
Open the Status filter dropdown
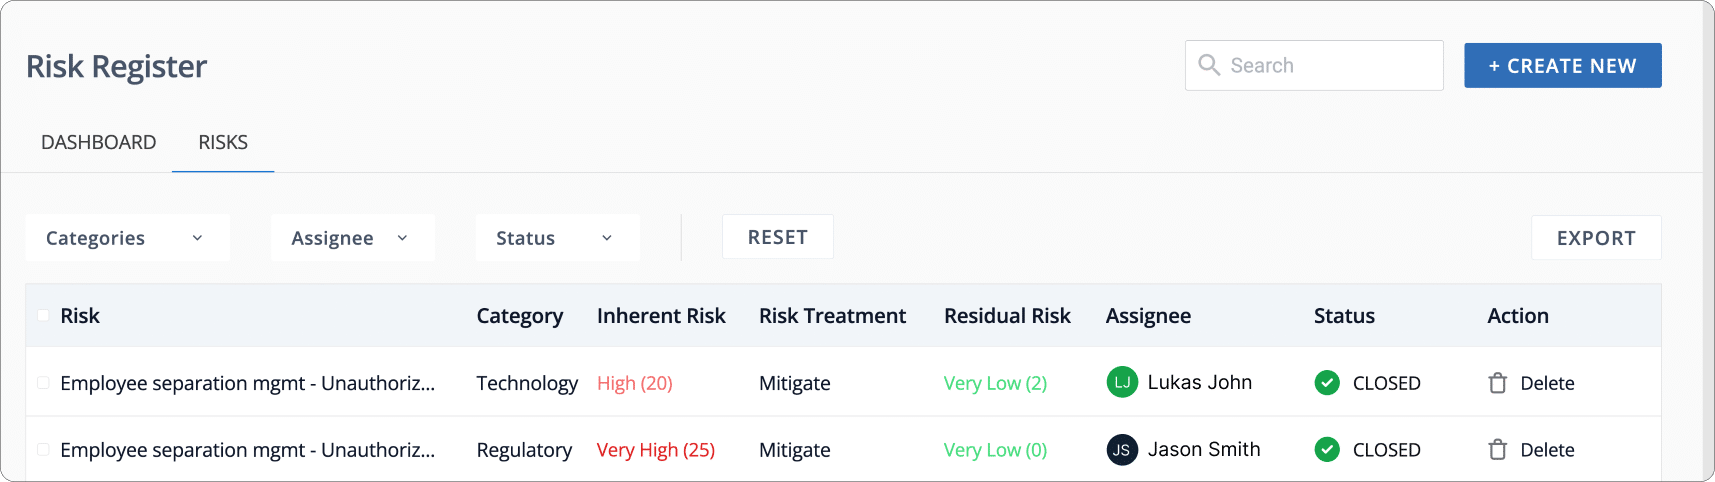[558, 238]
